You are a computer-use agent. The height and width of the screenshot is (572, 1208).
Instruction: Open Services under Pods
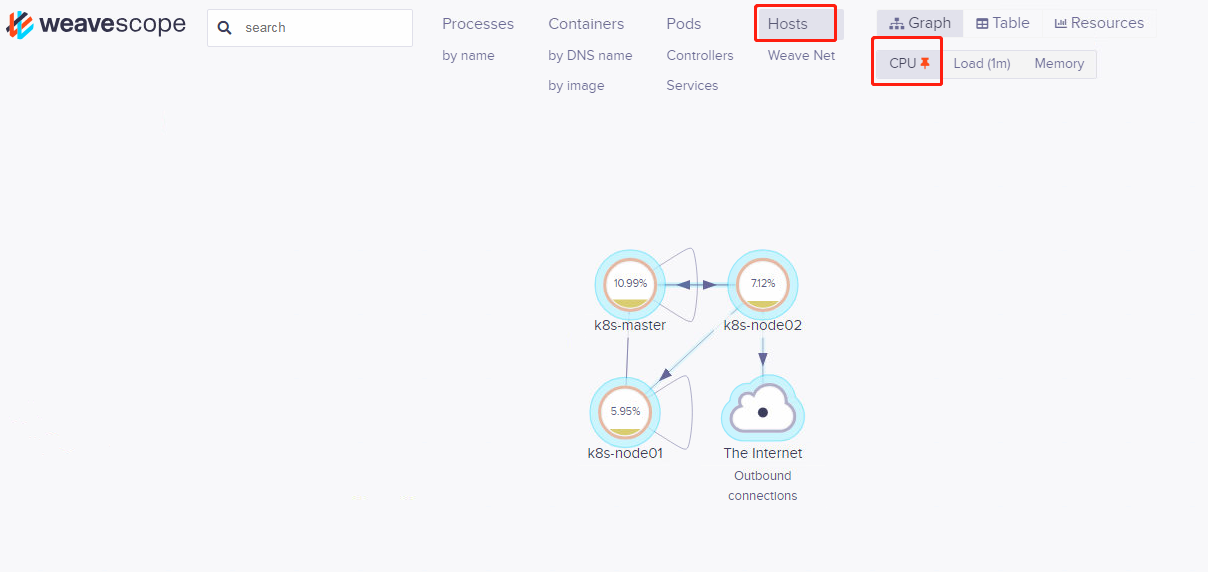click(692, 86)
